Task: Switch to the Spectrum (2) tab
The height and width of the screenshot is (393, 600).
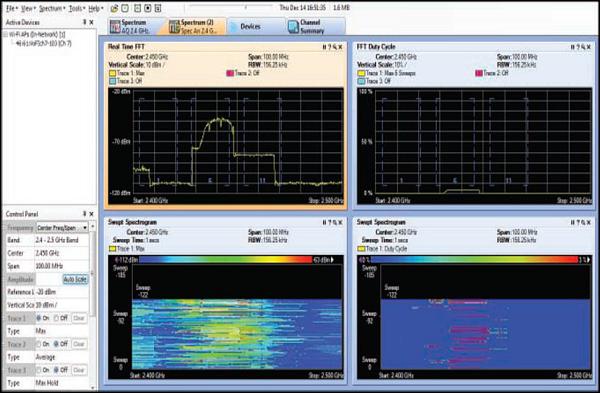Action: tap(197, 26)
